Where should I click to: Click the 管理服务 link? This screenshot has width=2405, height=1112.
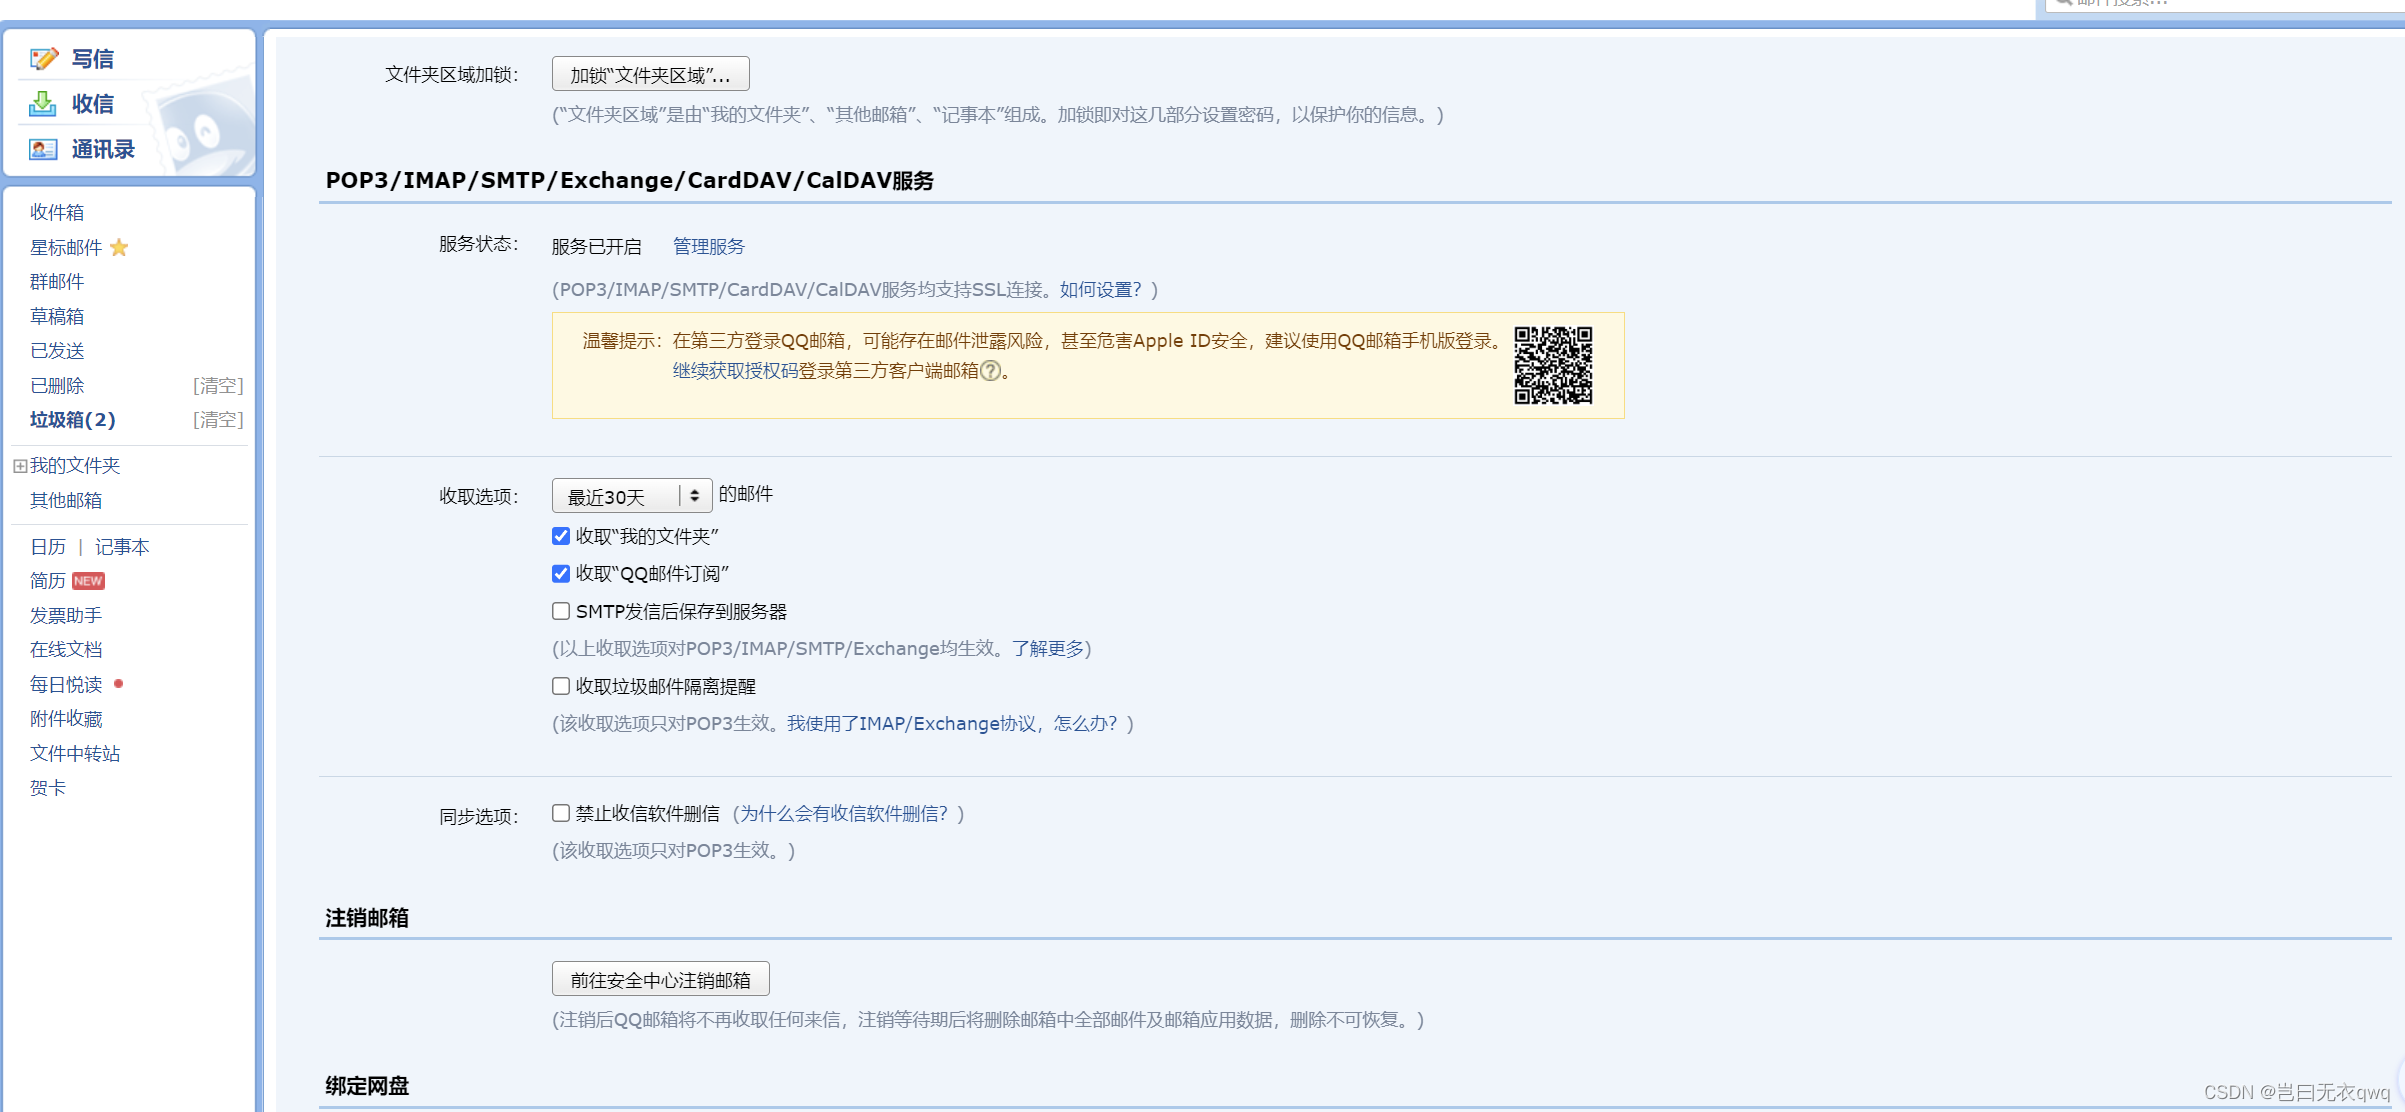tap(708, 246)
